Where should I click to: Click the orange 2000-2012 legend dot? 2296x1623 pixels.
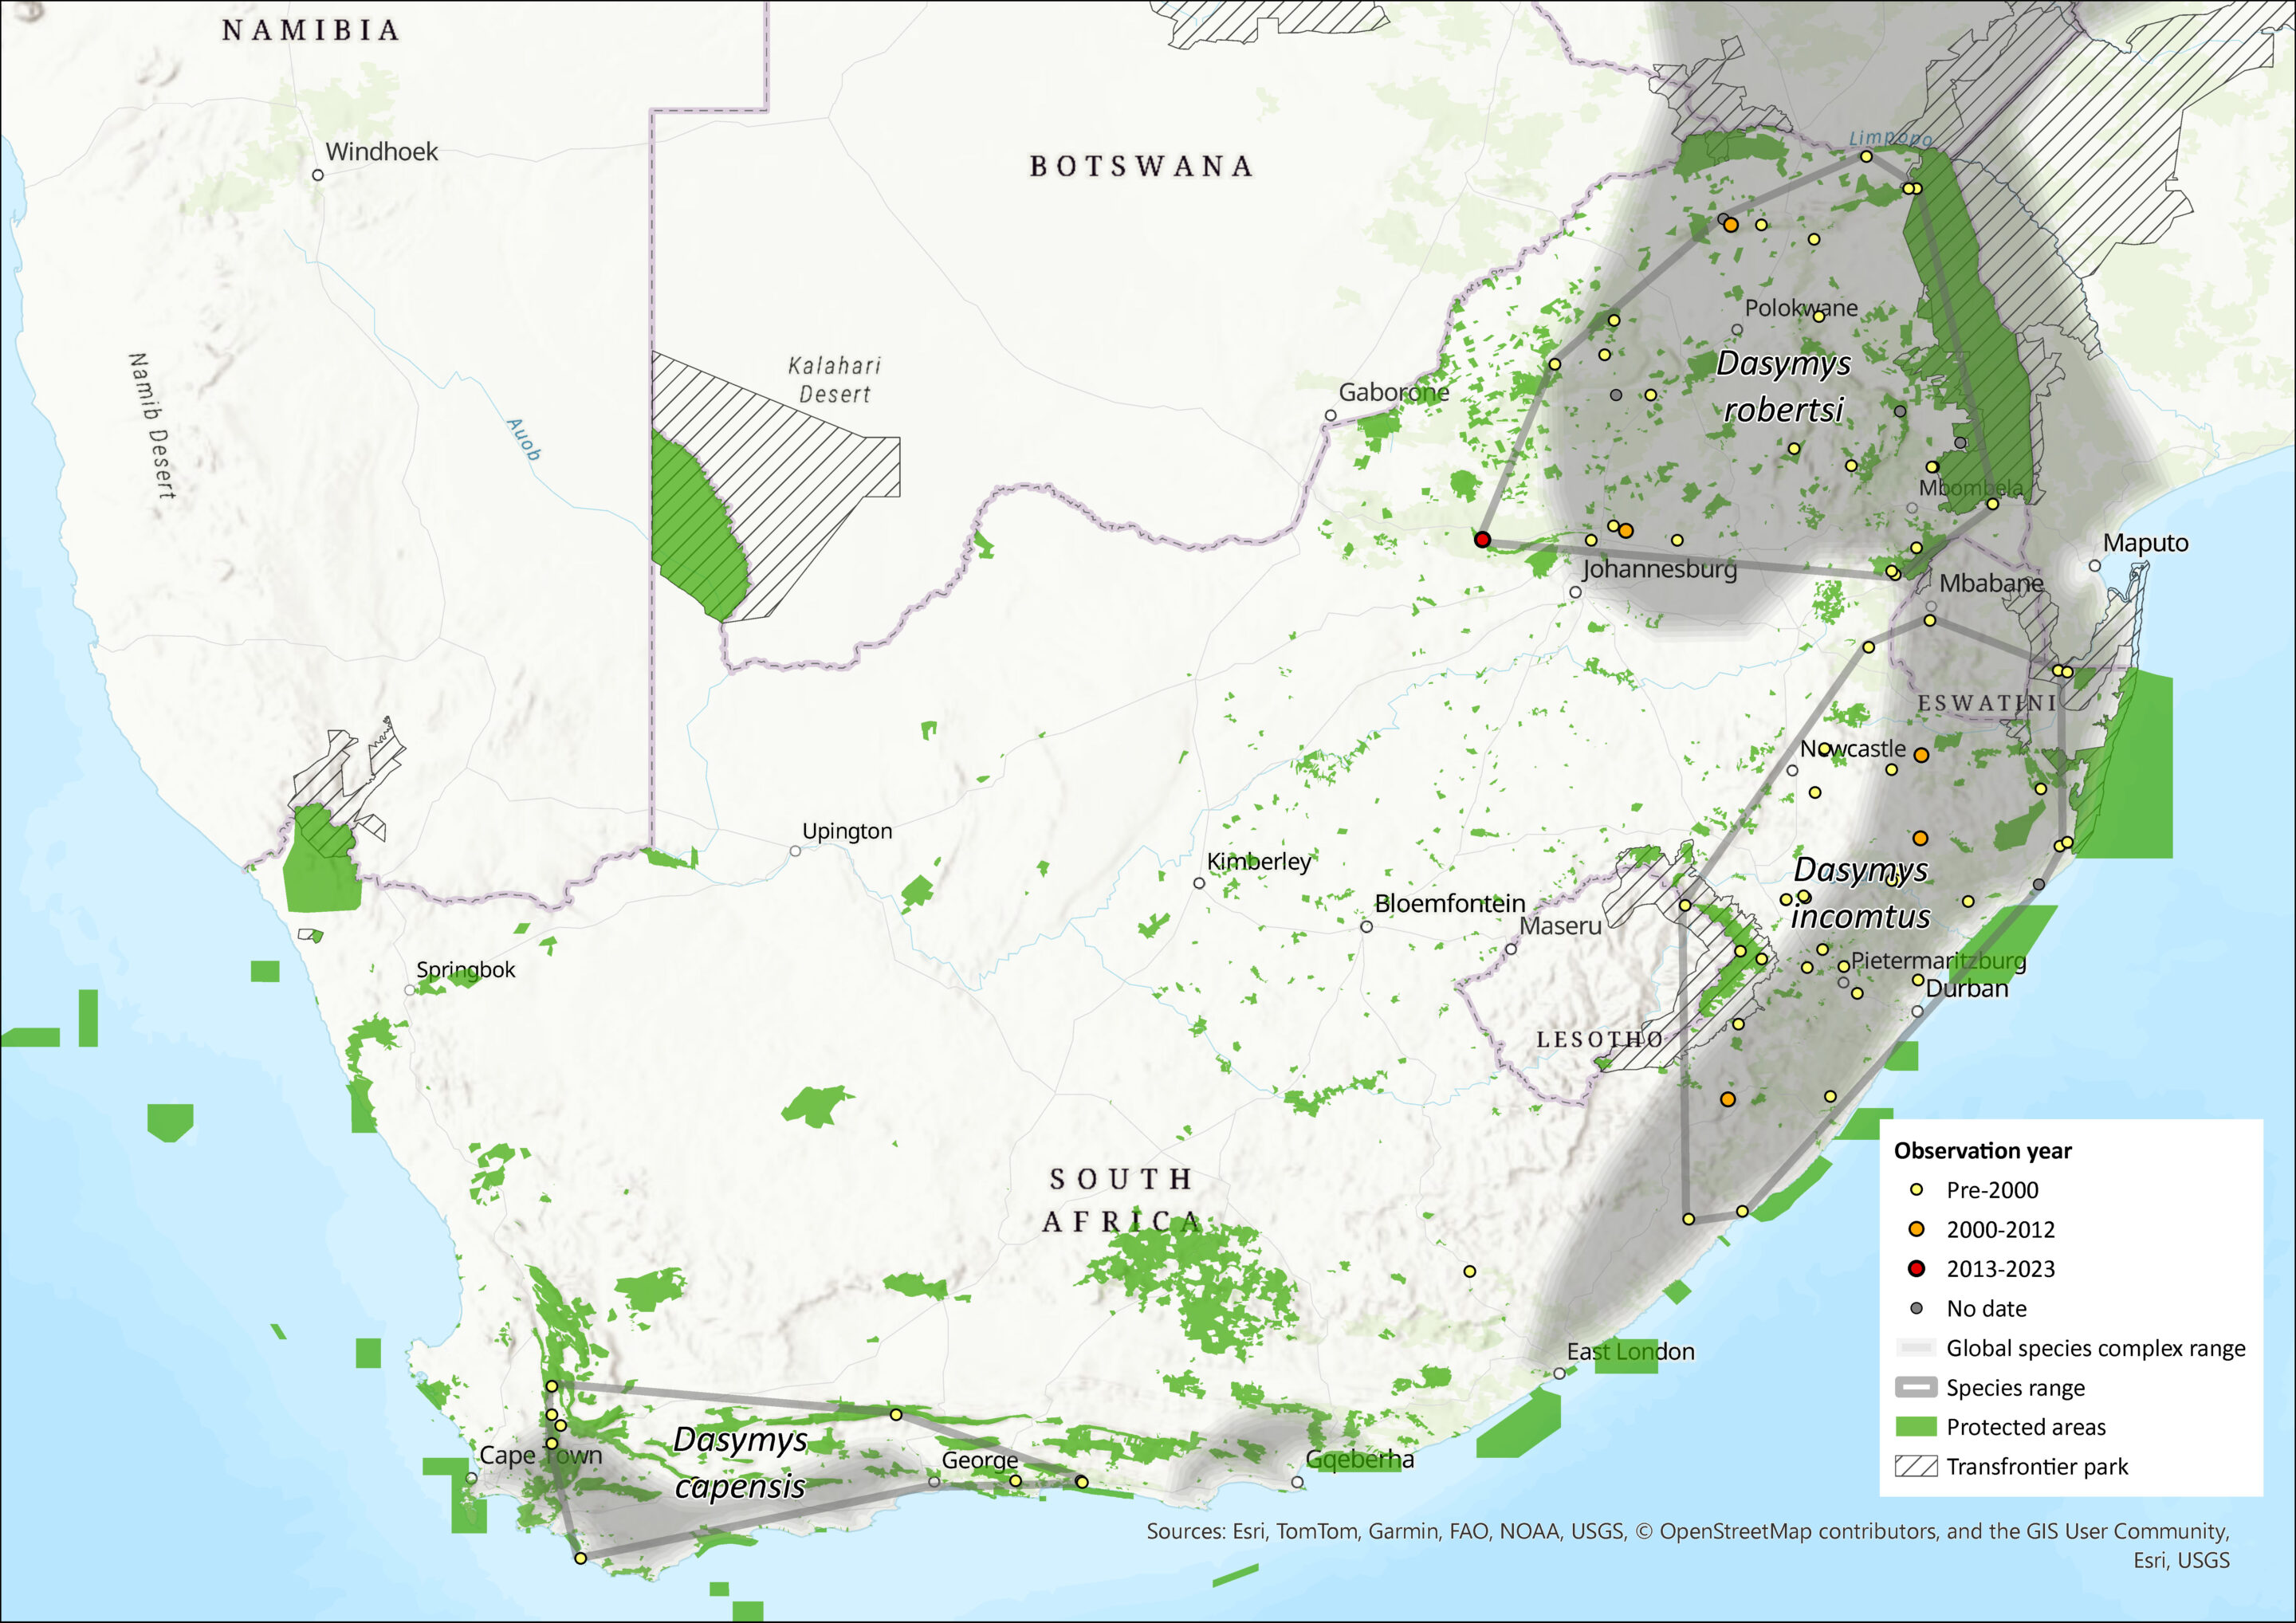[x=1916, y=1229]
